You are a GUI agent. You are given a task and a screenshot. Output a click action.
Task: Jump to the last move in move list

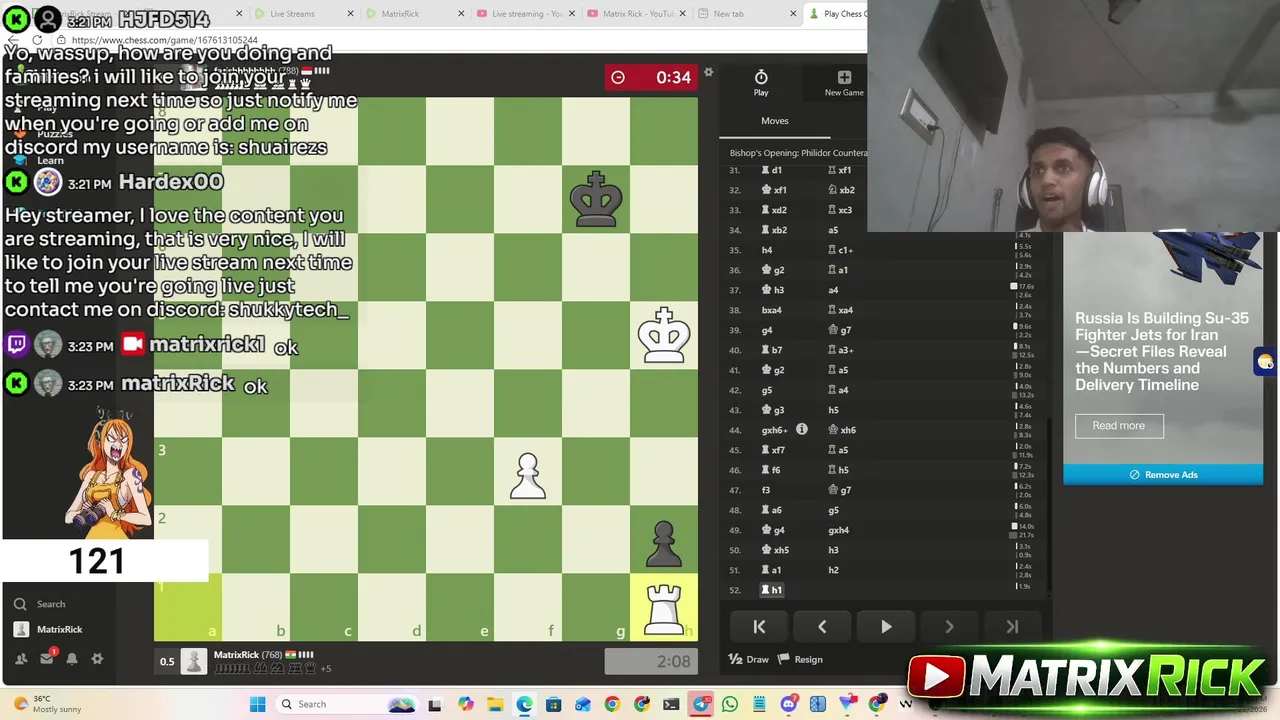(1012, 627)
